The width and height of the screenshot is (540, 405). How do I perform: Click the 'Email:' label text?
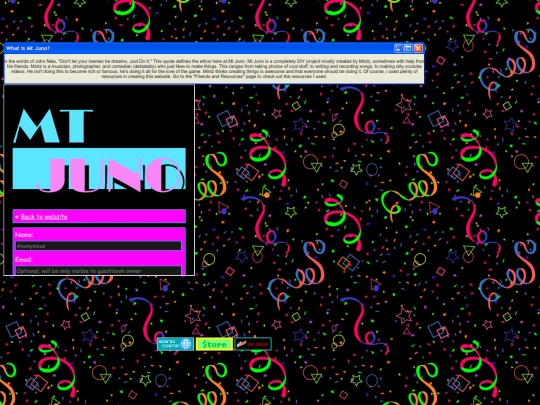click(x=23, y=260)
